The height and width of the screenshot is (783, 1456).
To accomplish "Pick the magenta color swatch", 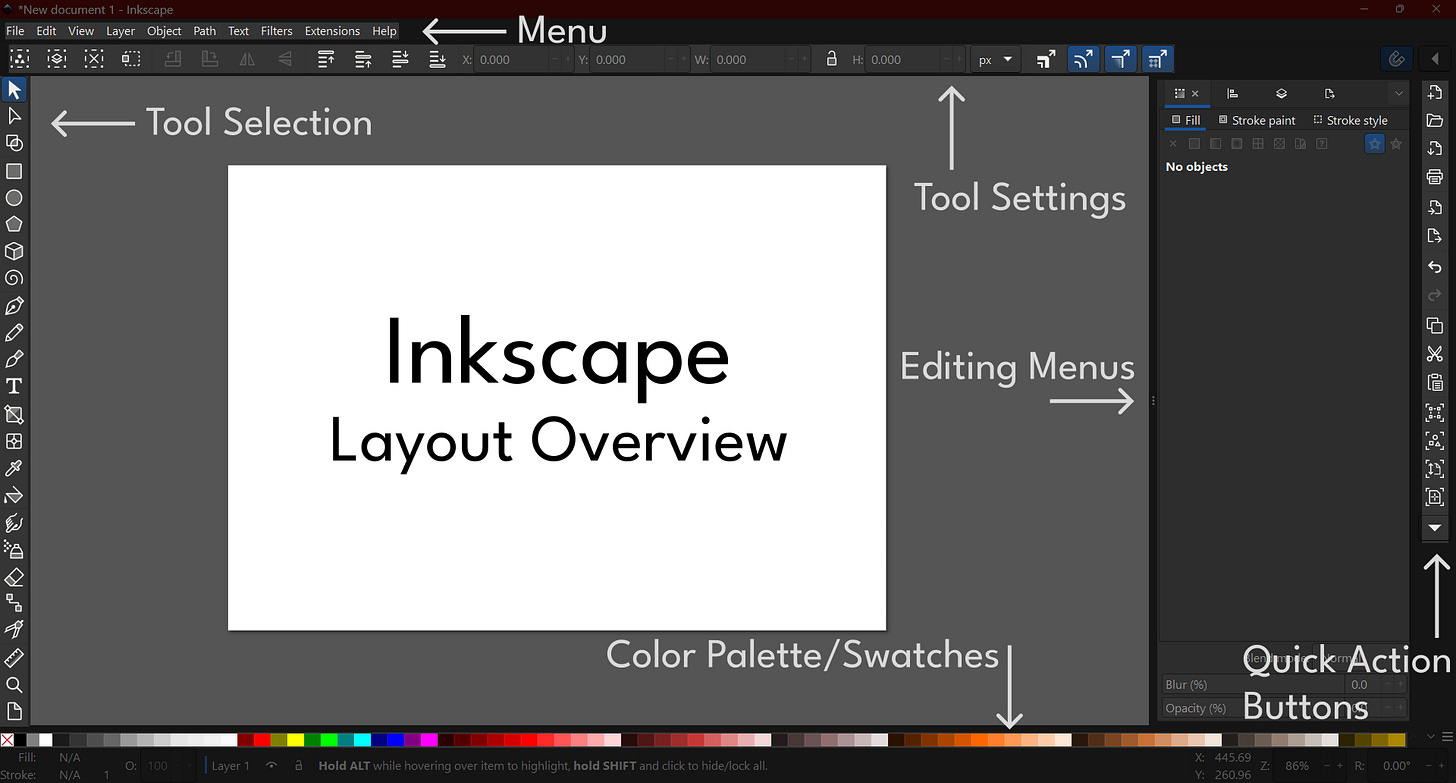I will [x=429, y=740].
